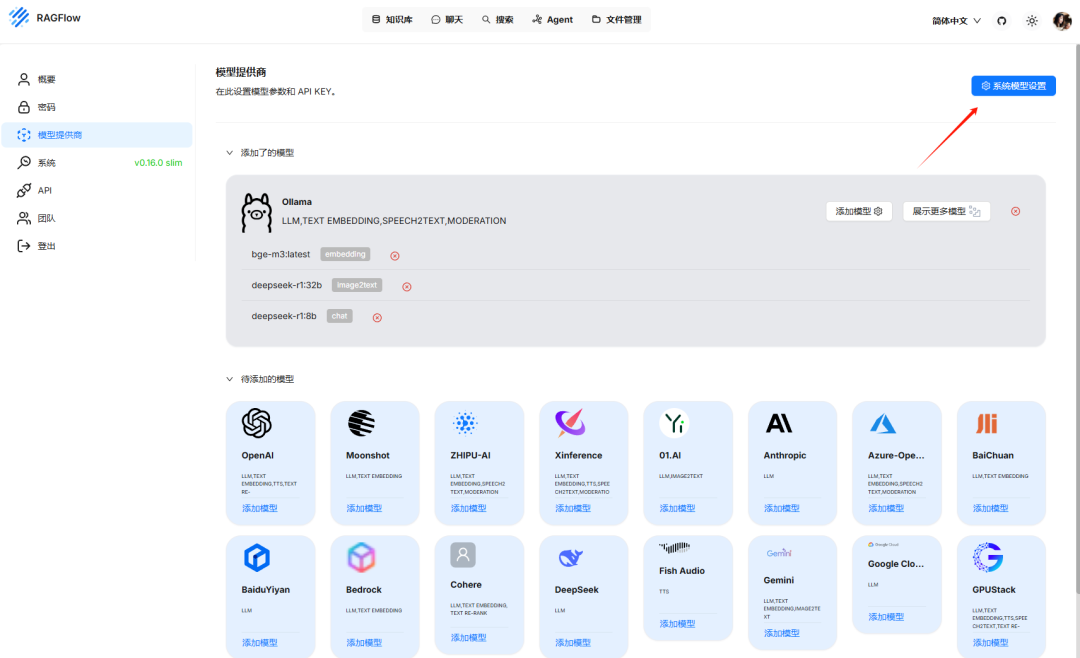Click the Anthropic logo icon

(779, 423)
